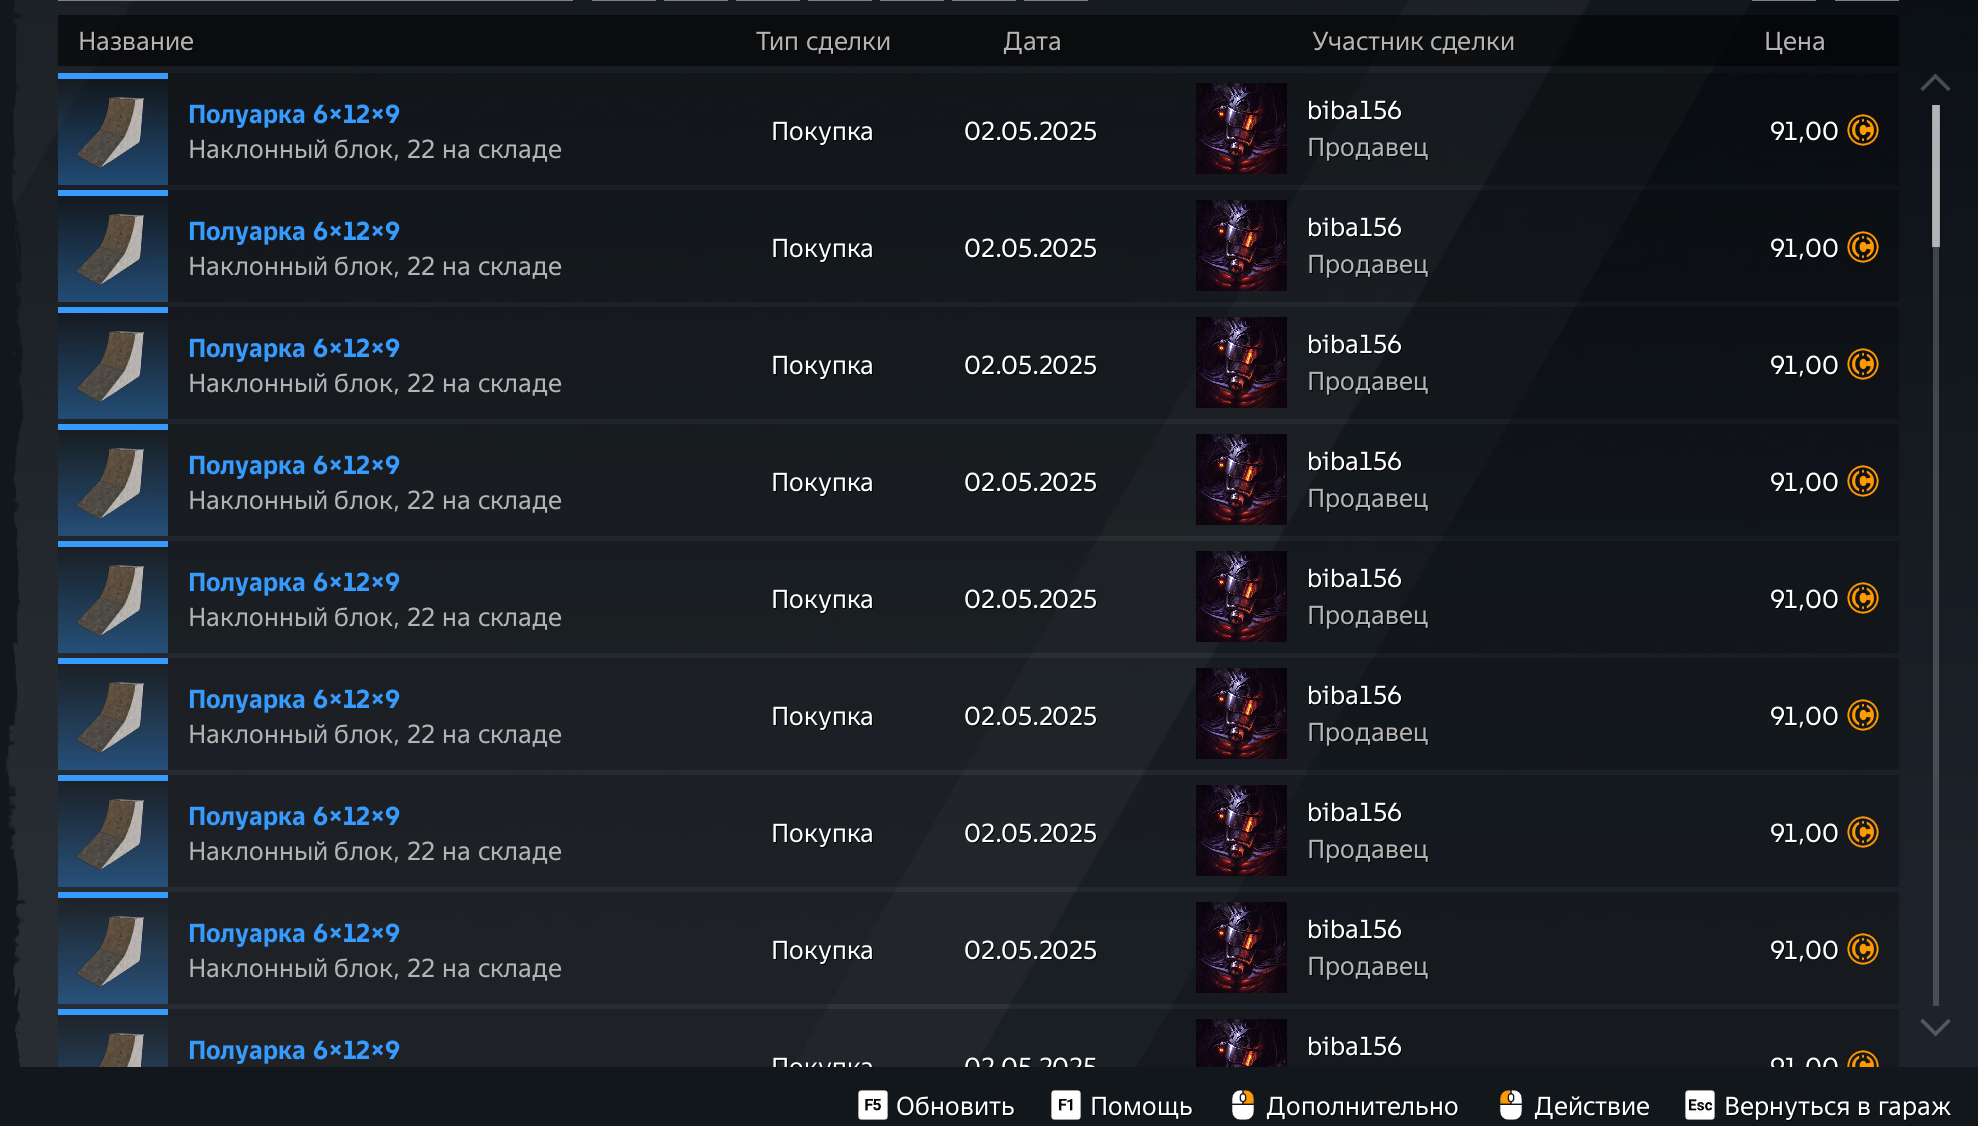1978x1126 pixels.
Task: Click the scroll up arrow chevron
Action: [x=1935, y=83]
